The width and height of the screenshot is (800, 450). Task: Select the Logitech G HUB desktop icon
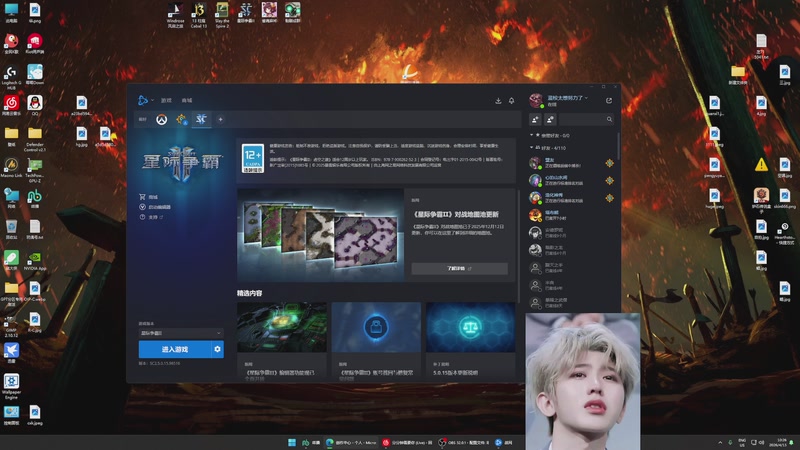click(11, 77)
